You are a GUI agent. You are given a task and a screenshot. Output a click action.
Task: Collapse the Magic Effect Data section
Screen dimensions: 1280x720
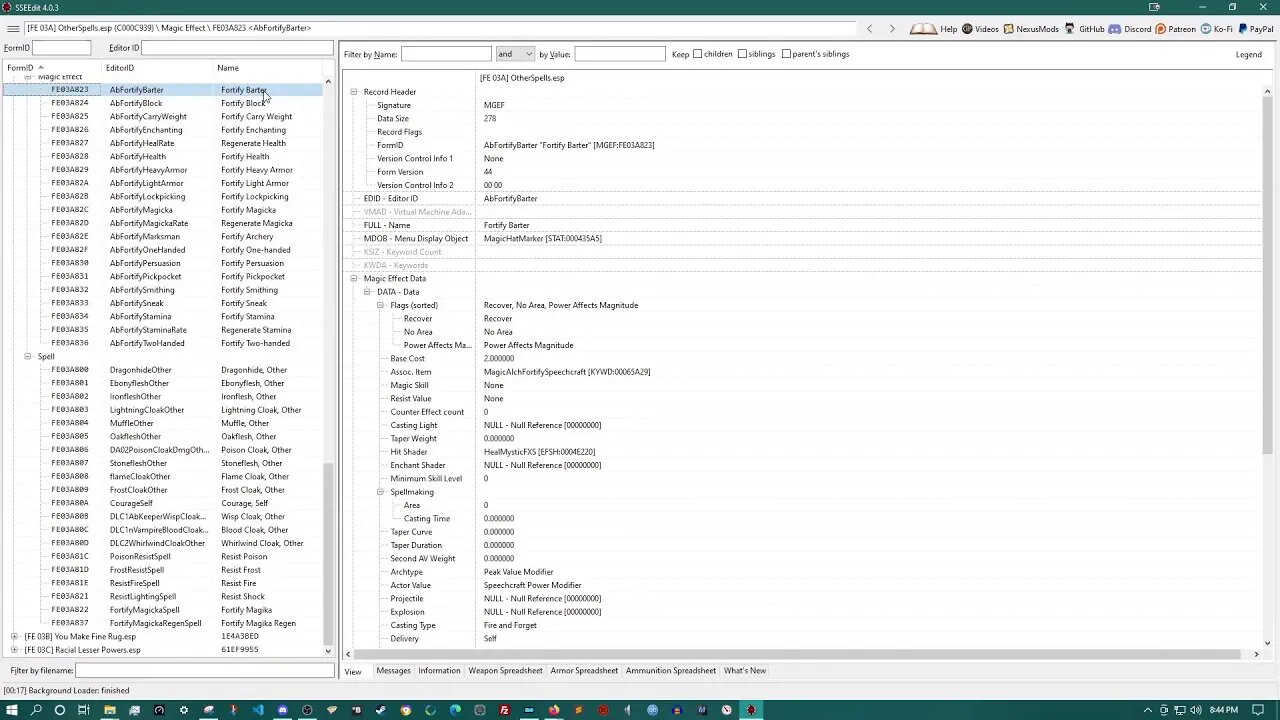(353, 279)
